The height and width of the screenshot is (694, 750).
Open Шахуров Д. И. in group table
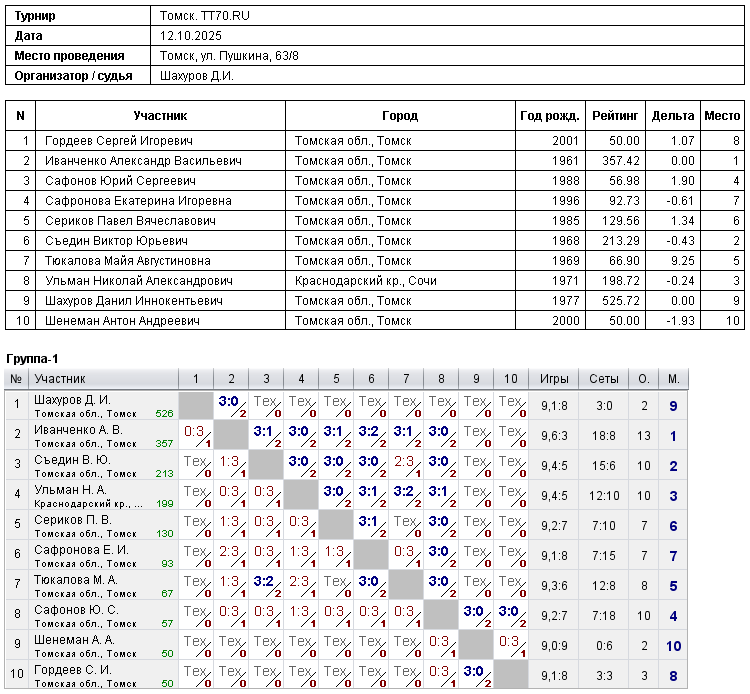pyautogui.click(x=72, y=400)
